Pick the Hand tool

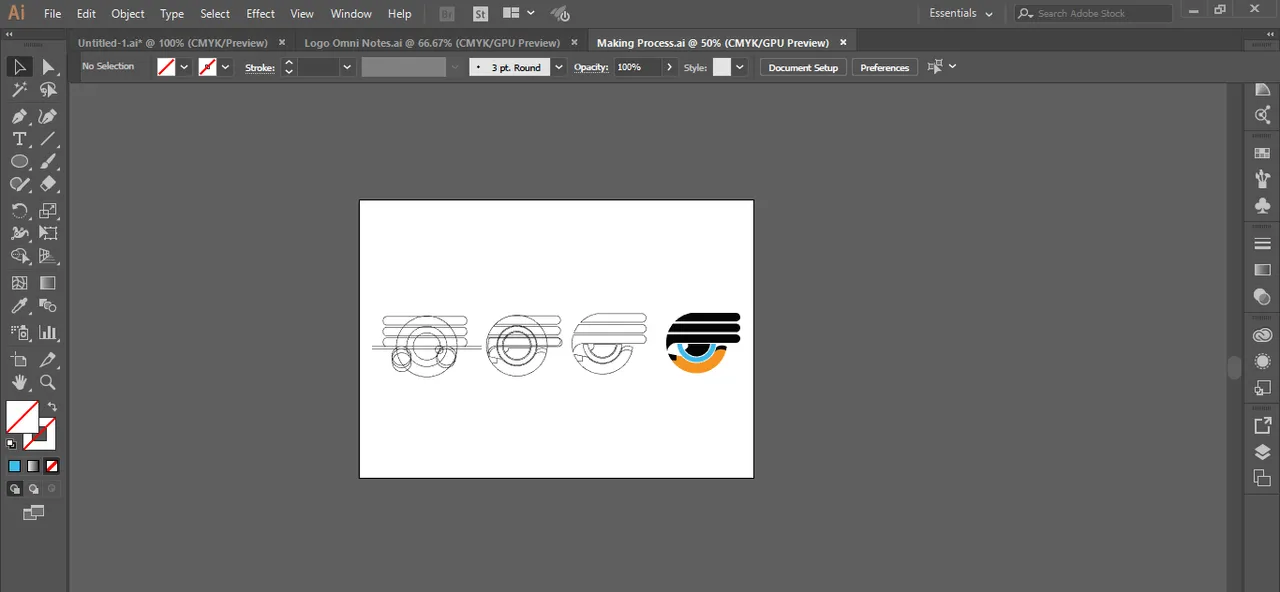click(x=19, y=383)
